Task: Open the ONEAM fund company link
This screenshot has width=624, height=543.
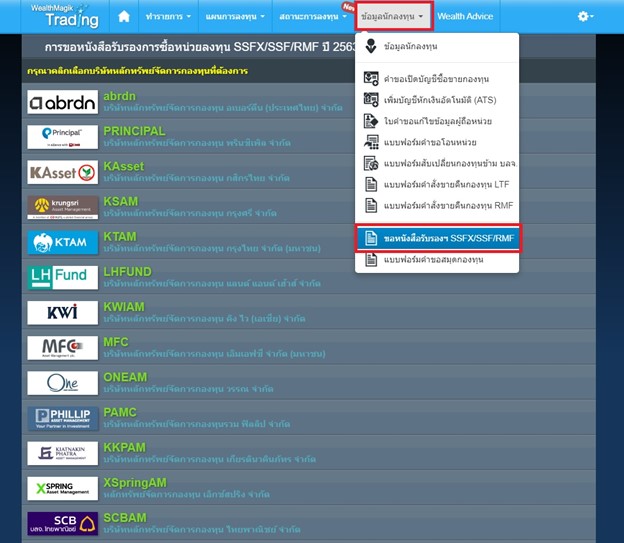Action: (x=125, y=377)
